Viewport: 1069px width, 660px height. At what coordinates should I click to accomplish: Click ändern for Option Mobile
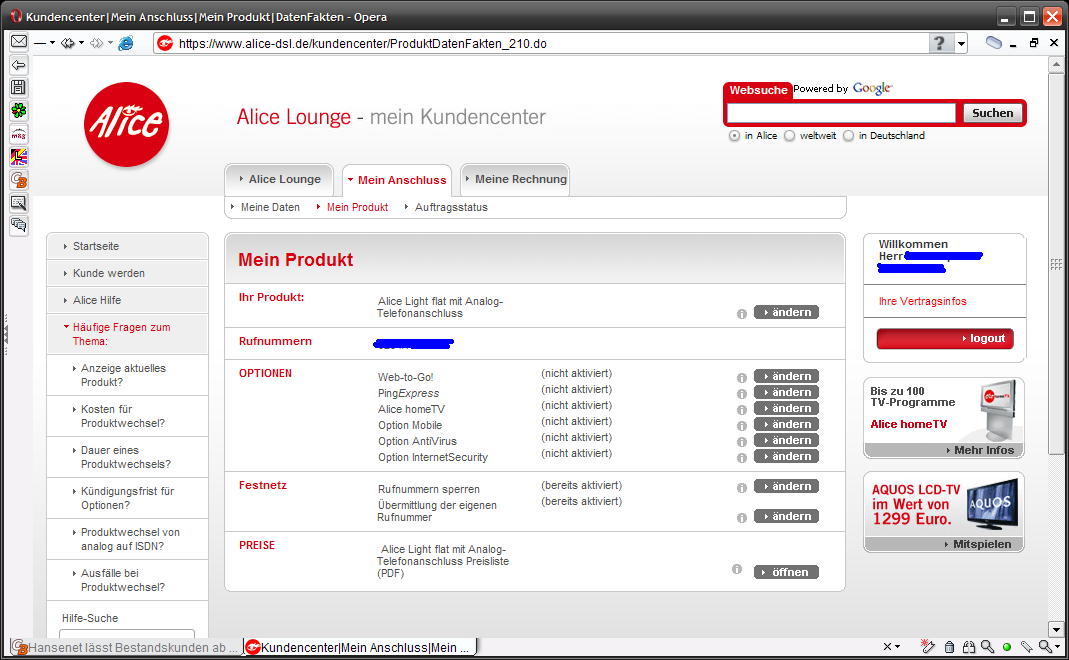point(786,424)
